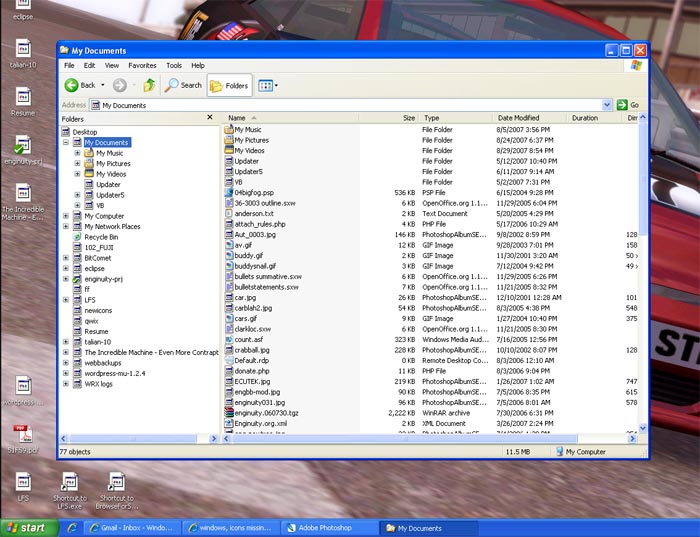Viewport: 700px width, 537px height.
Task: Open the Tools menu
Action: (174, 65)
